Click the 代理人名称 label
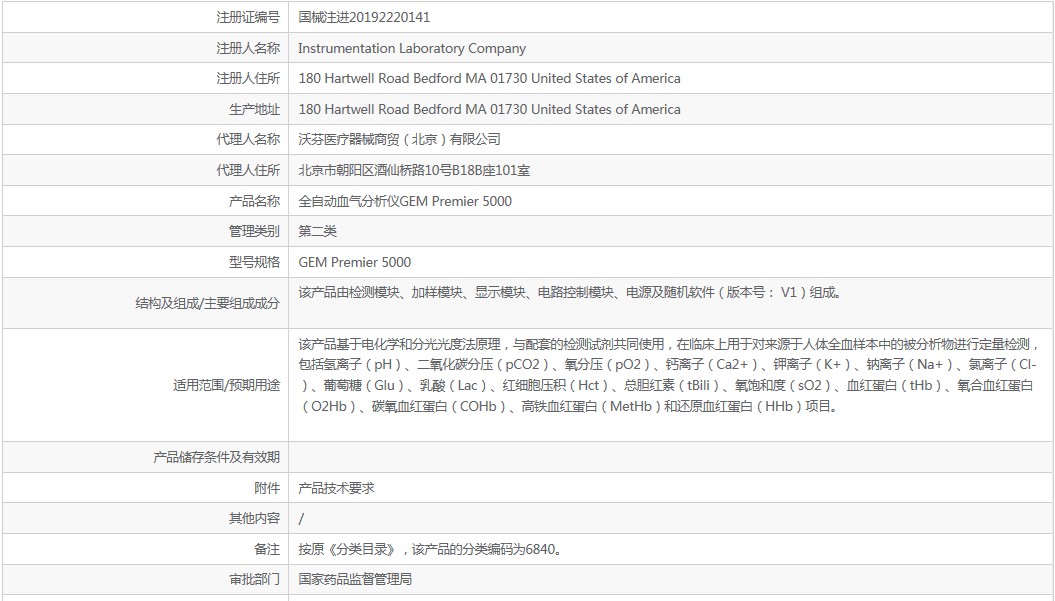 click(248, 139)
